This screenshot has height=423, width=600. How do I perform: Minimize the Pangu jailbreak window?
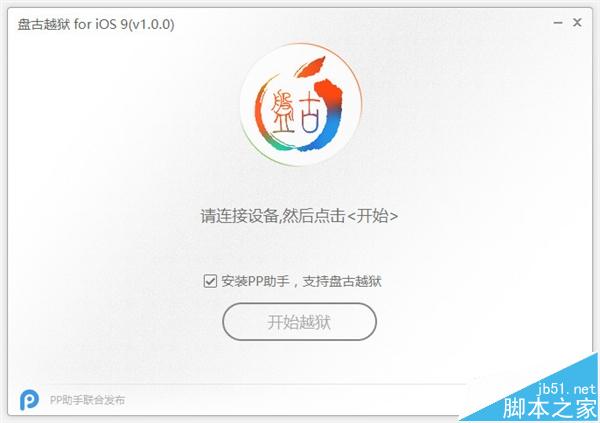coord(558,23)
